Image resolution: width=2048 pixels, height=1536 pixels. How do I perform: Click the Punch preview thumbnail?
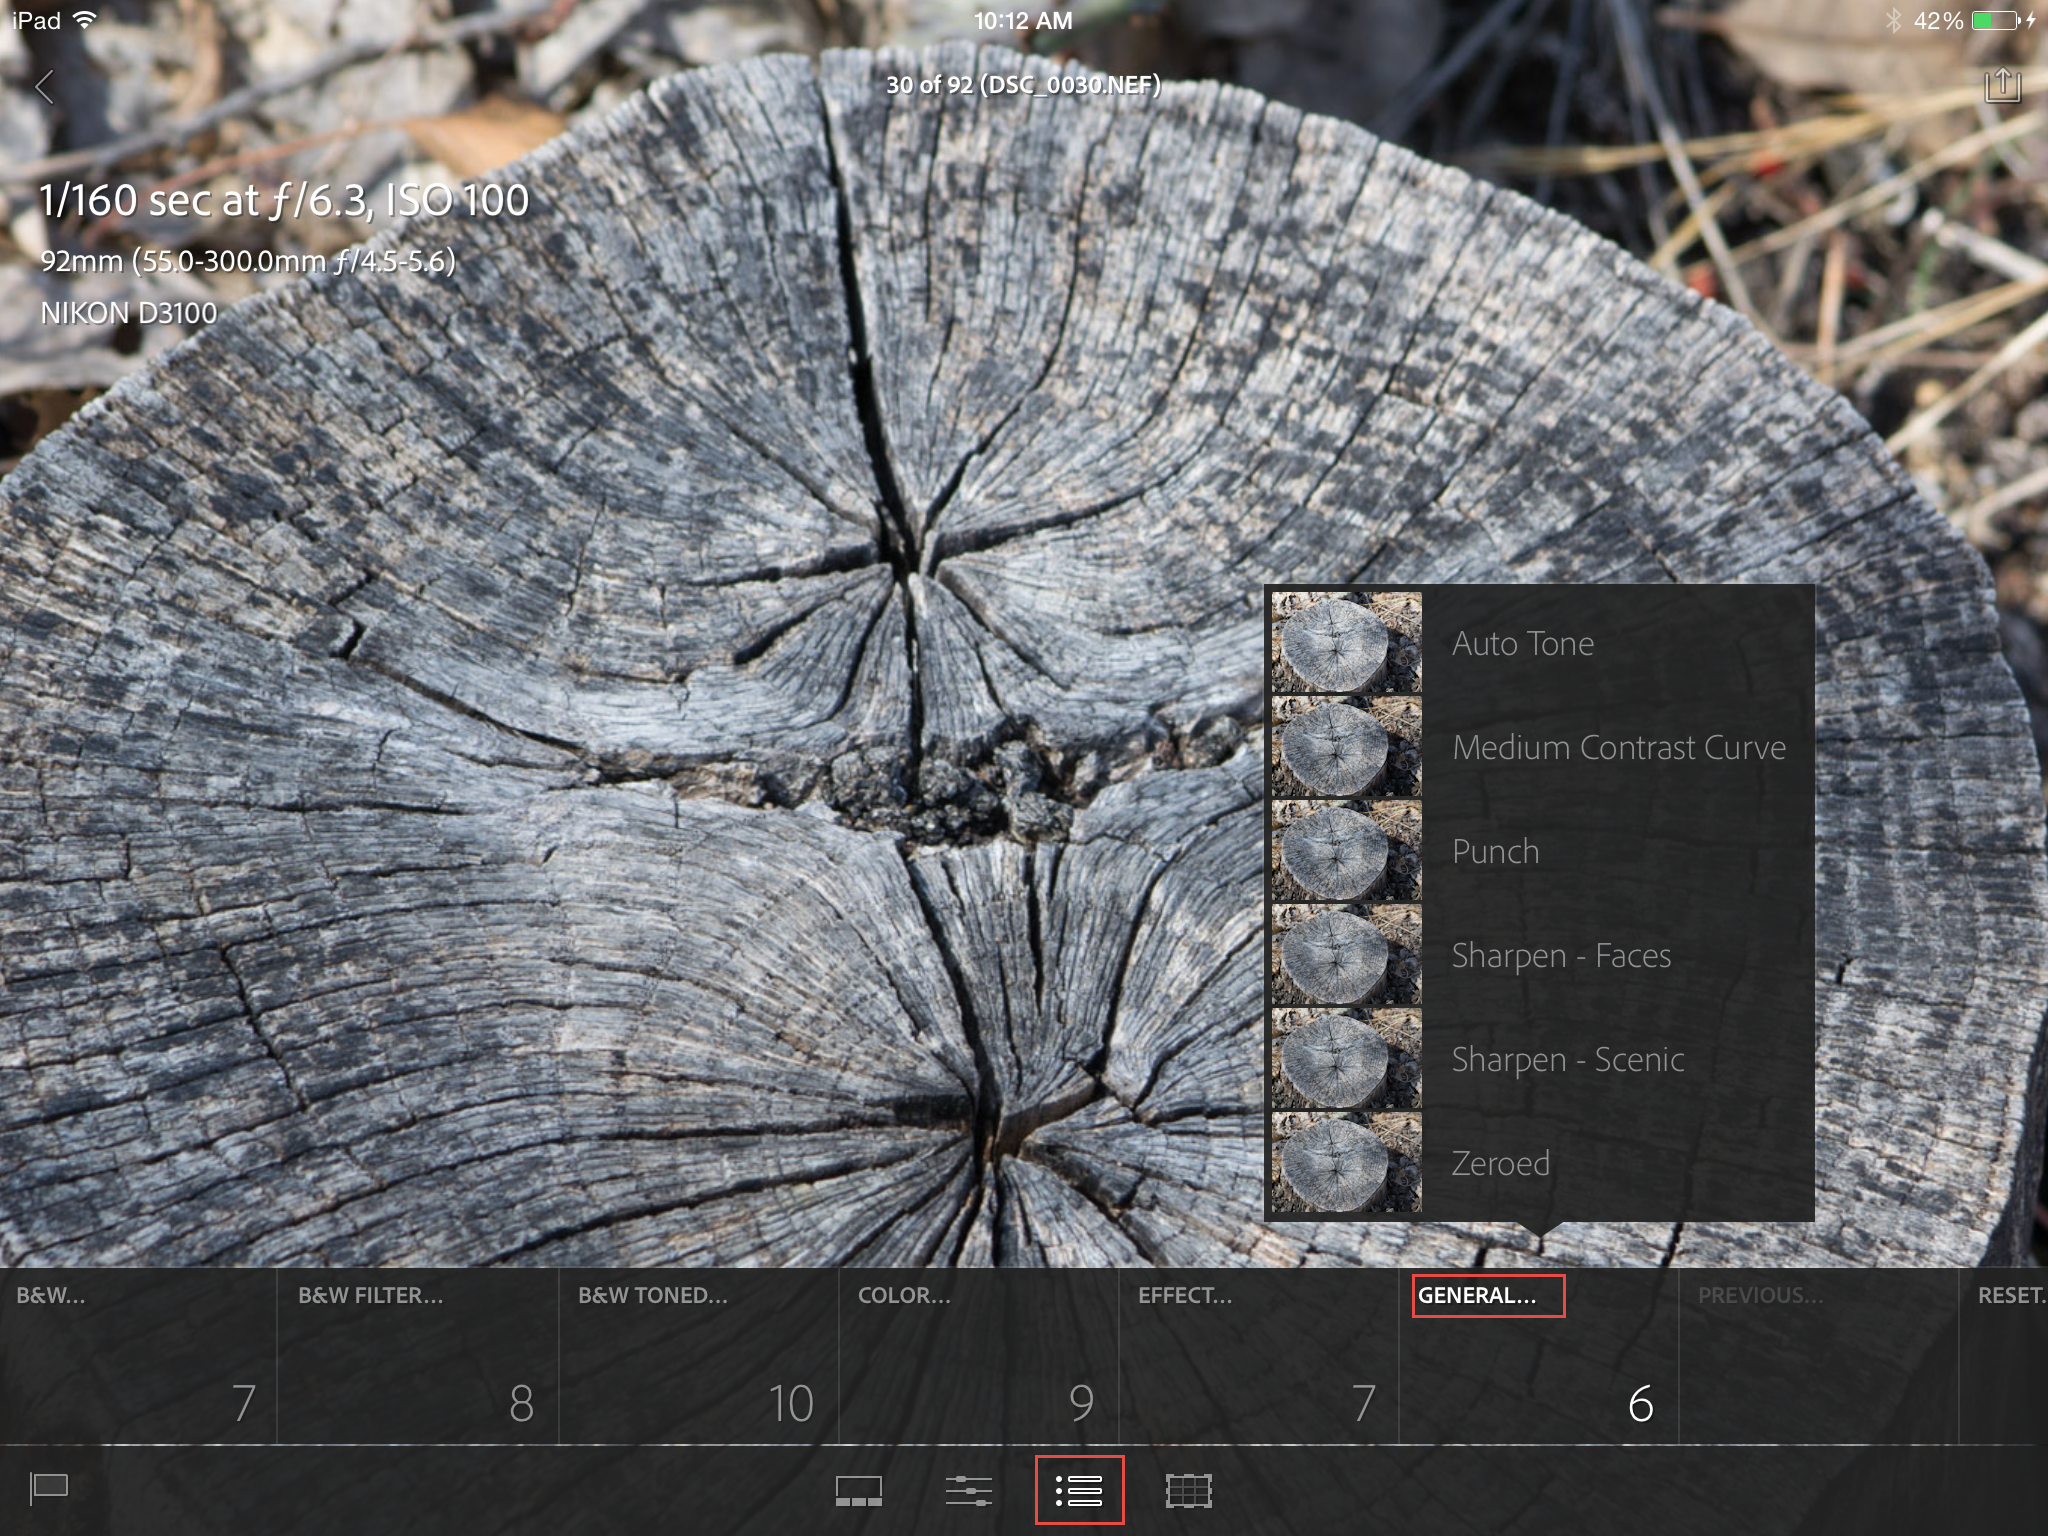(1346, 851)
